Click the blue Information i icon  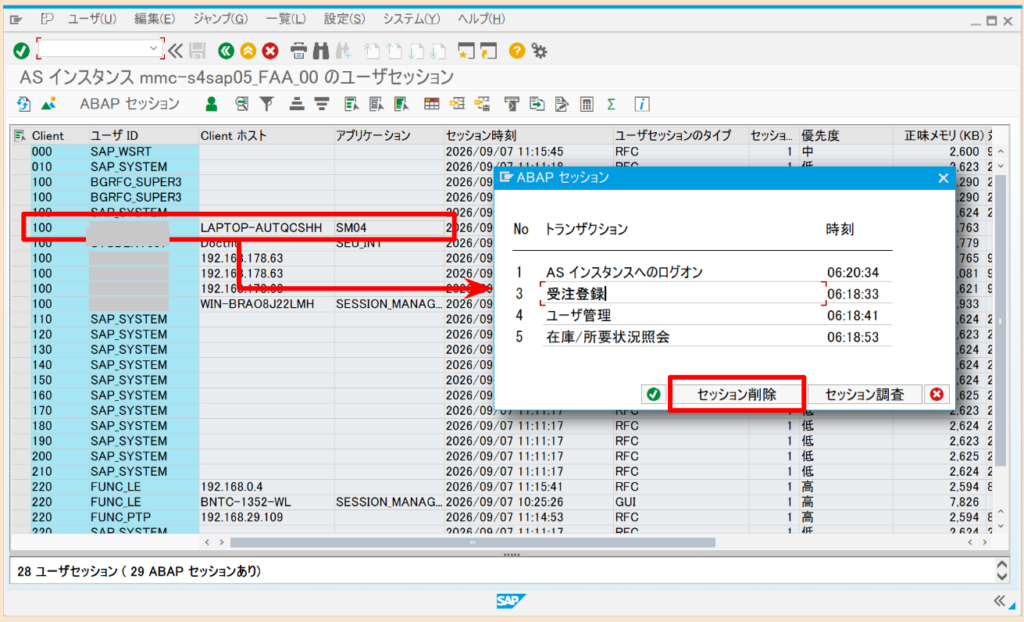pos(642,104)
